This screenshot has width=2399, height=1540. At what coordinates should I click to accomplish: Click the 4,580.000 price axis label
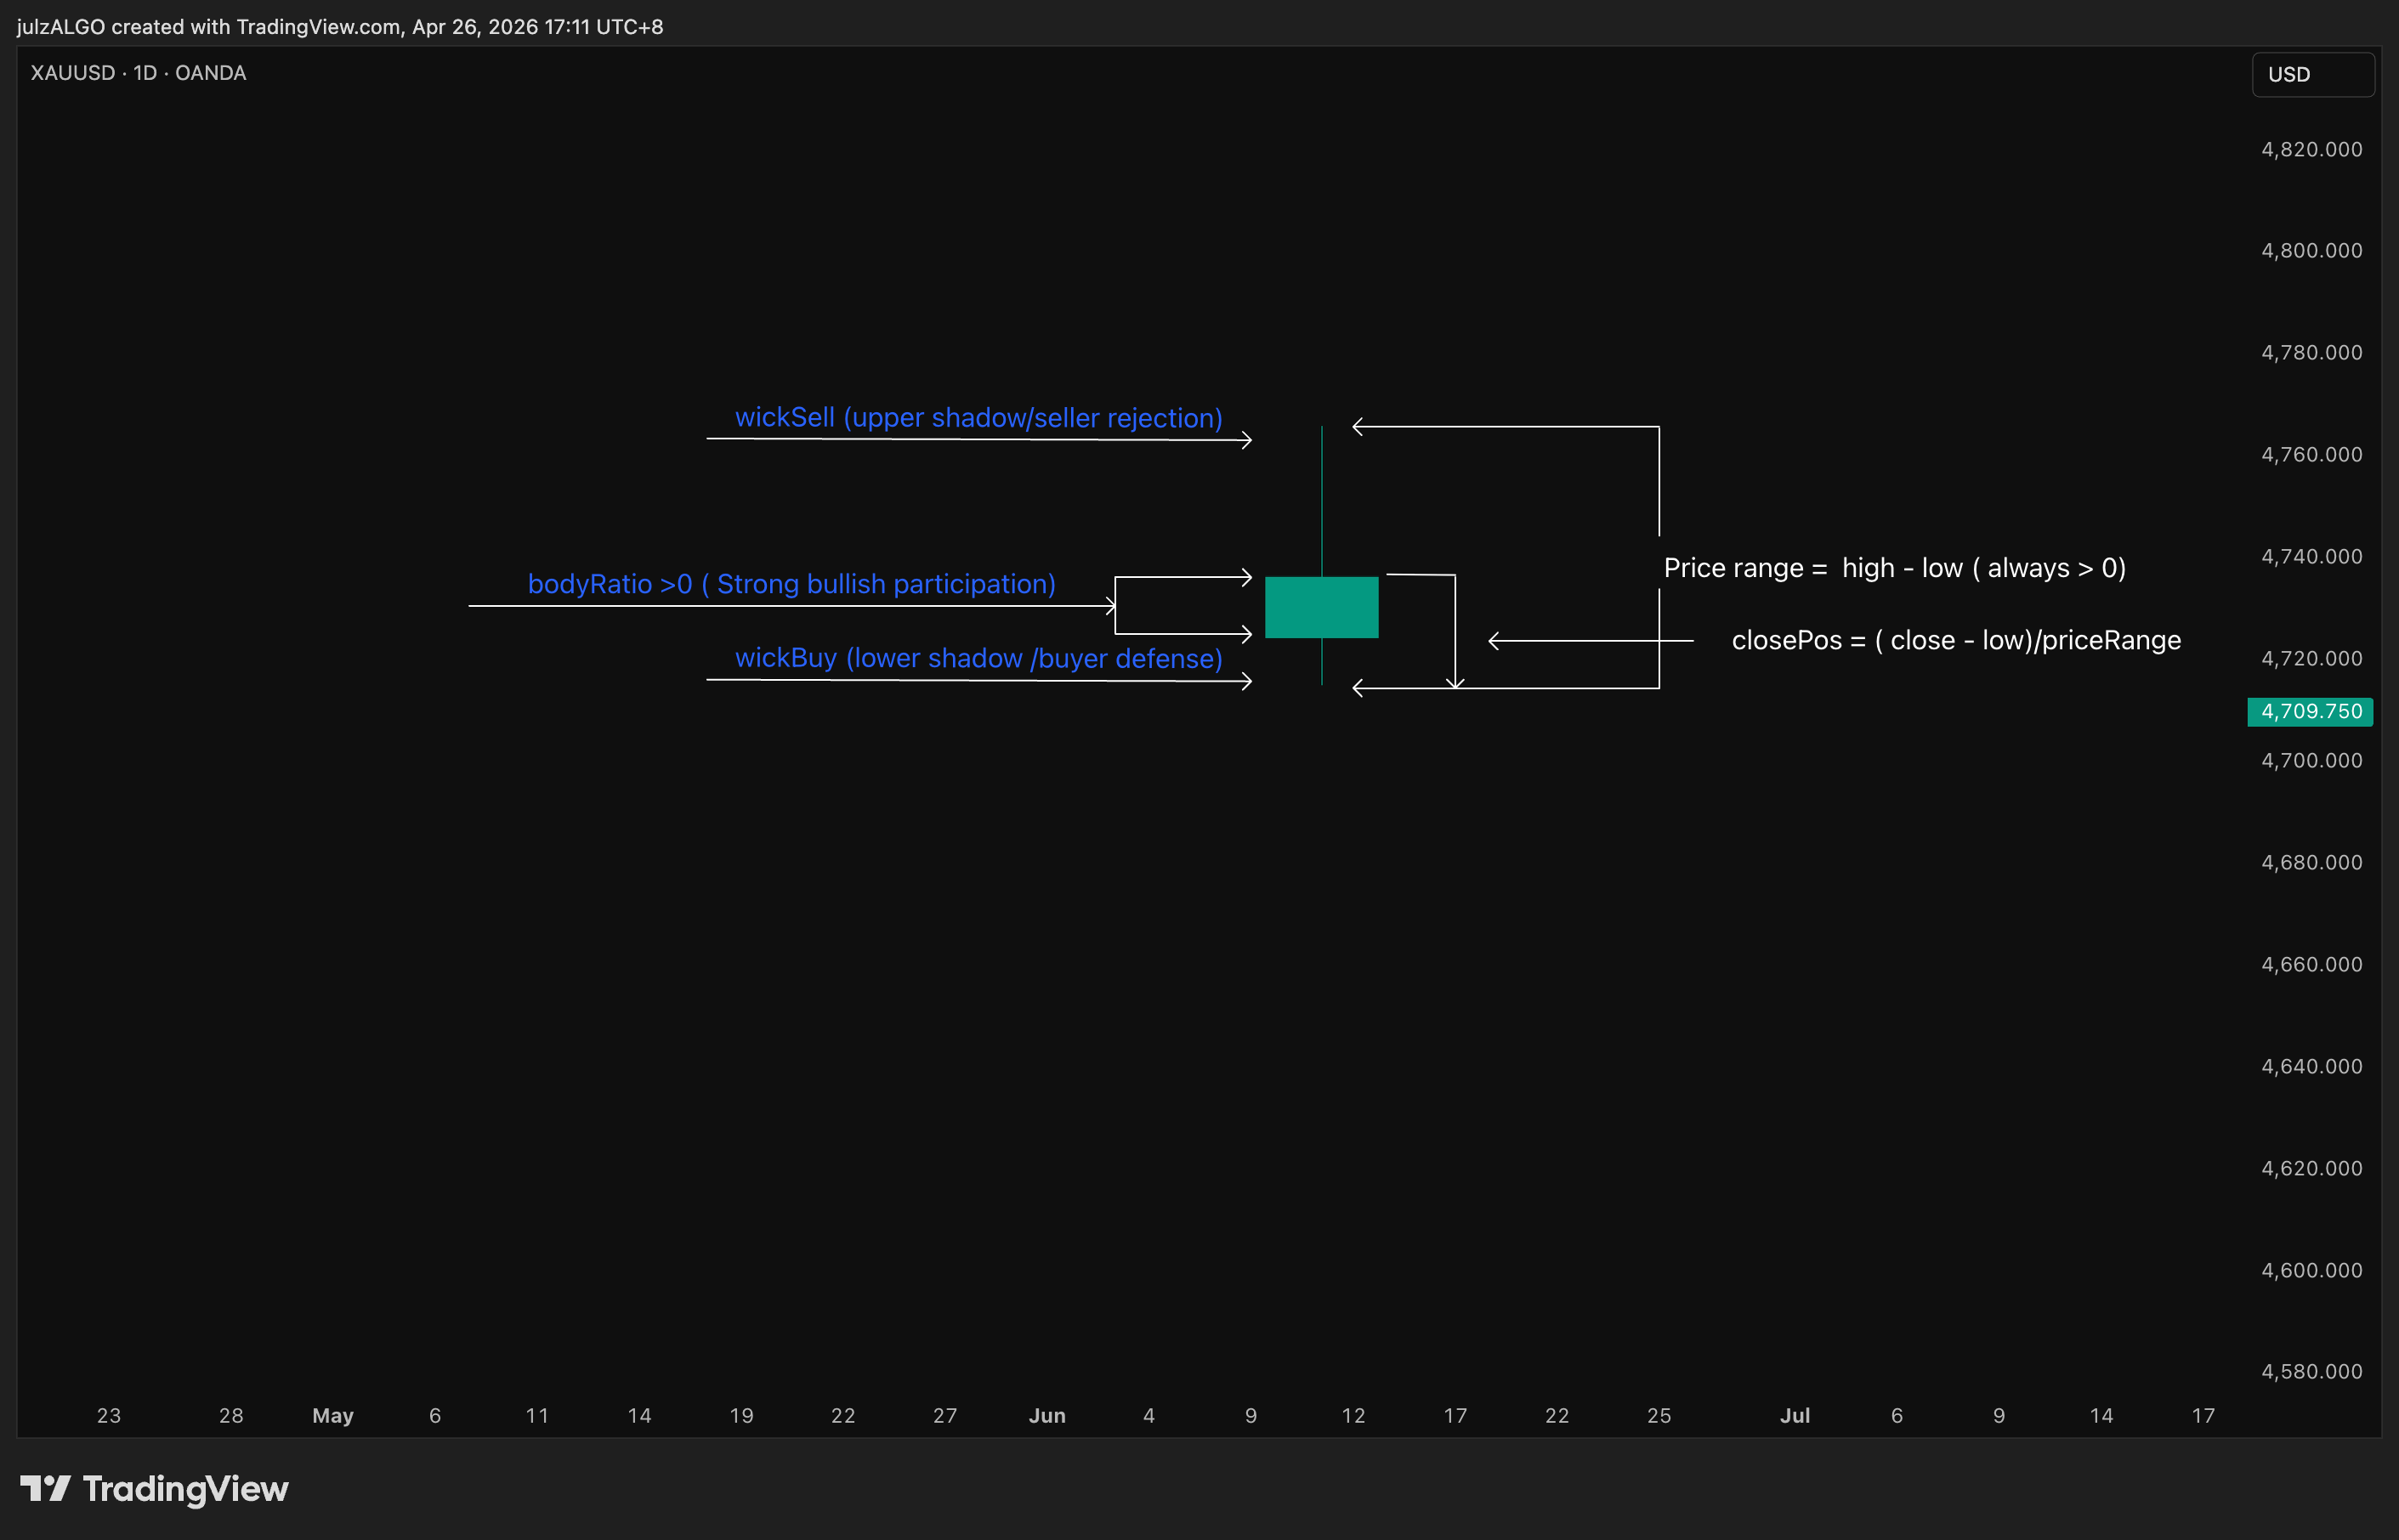tap(2312, 1371)
